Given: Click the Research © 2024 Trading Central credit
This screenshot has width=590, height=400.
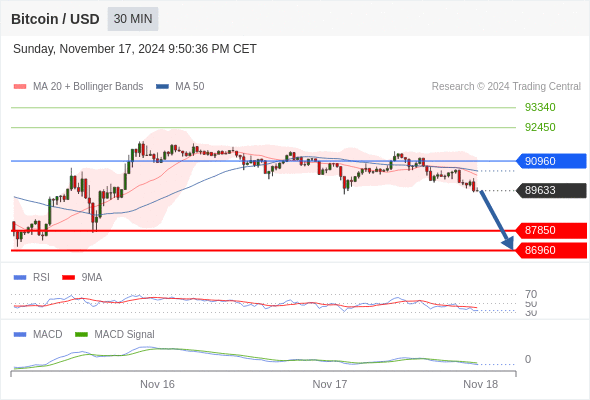Looking at the screenshot, I should point(506,87).
